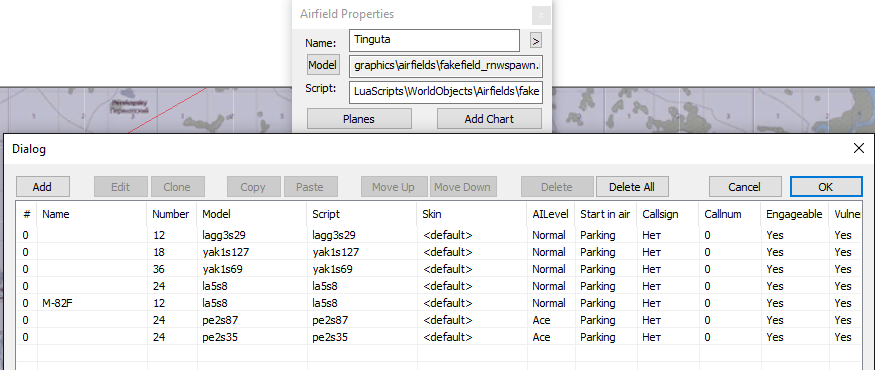
Task: Click the Number column header
Action: click(172, 214)
